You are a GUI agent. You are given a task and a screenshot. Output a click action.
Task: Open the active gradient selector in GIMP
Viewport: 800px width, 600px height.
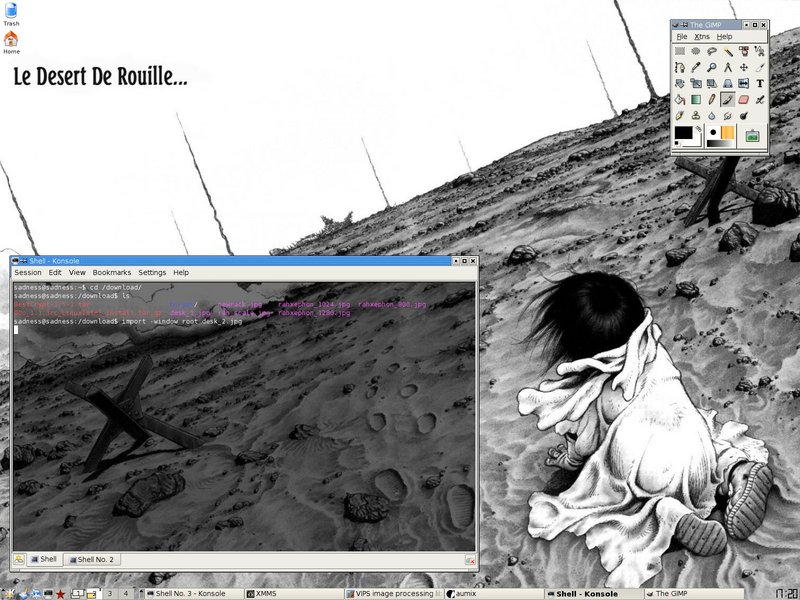[x=720, y=143]
